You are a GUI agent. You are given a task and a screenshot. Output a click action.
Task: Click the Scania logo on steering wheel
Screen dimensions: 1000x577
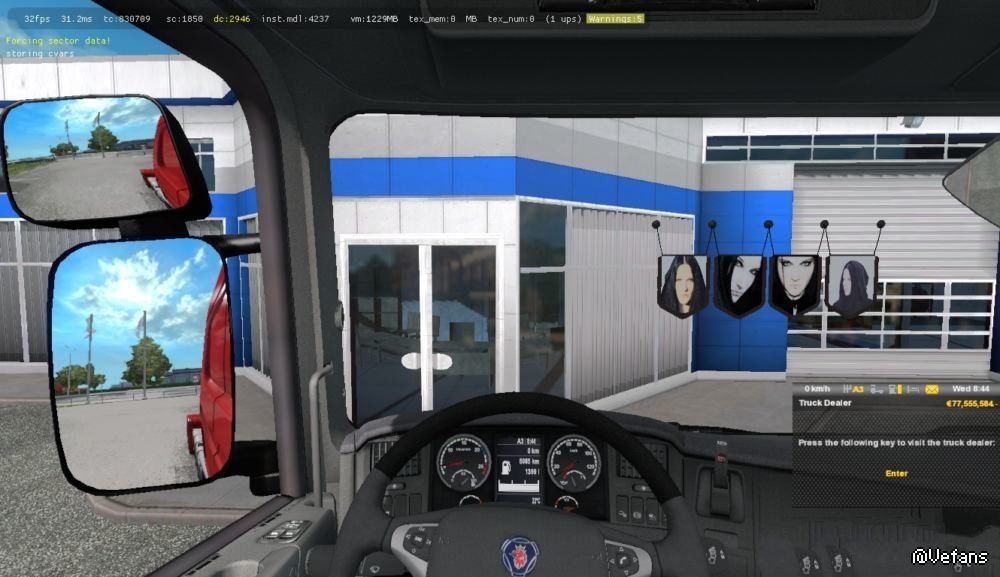click(519, 555)
